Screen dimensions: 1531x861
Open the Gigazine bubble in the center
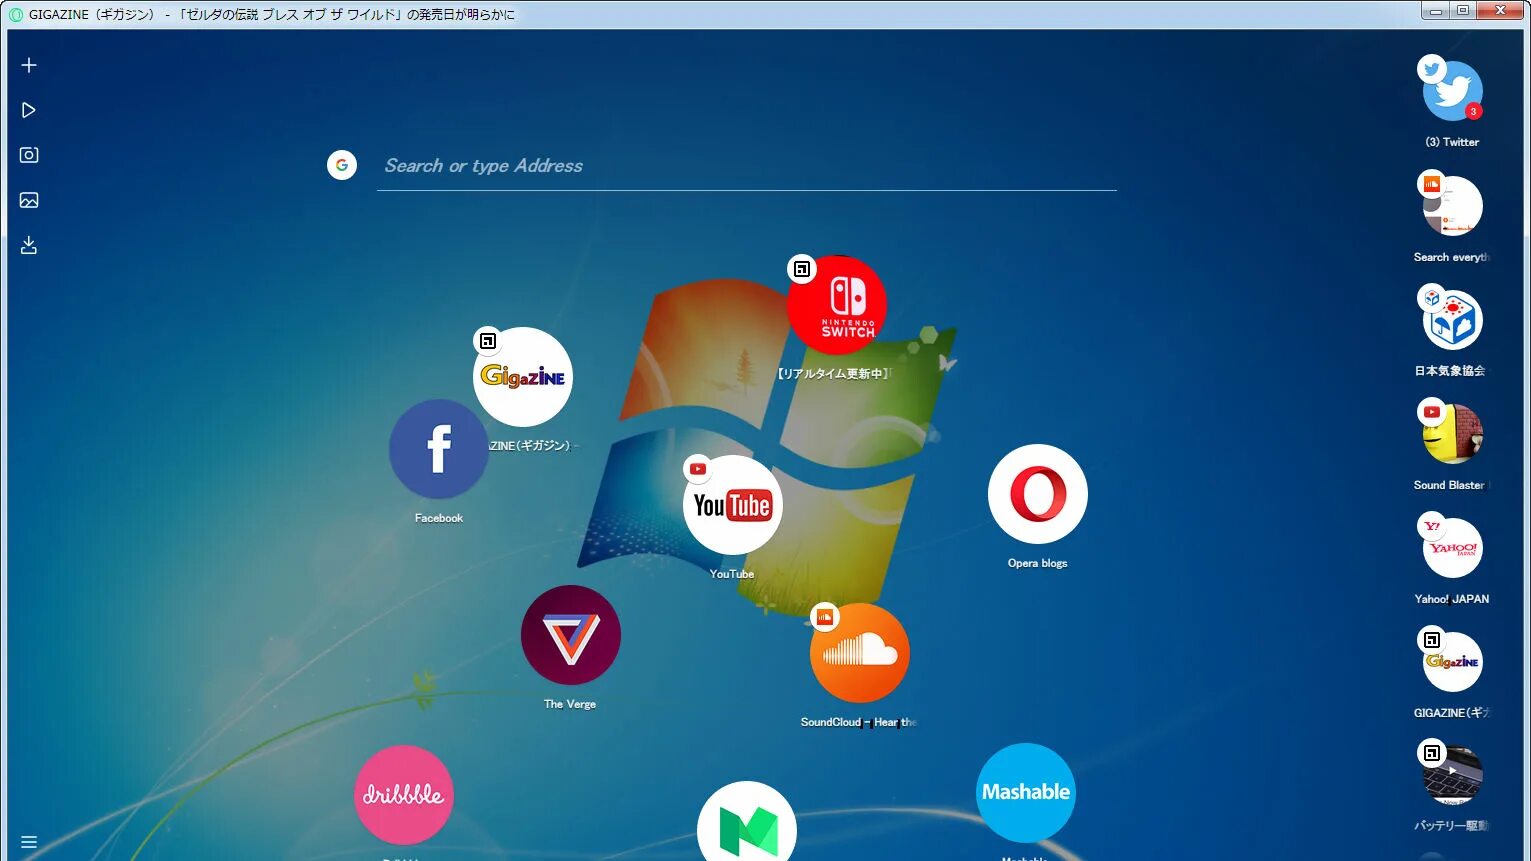pos(523,377)
